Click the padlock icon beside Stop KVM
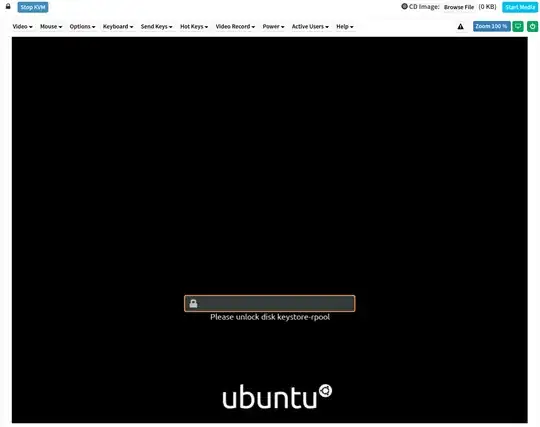 [8, 7]
